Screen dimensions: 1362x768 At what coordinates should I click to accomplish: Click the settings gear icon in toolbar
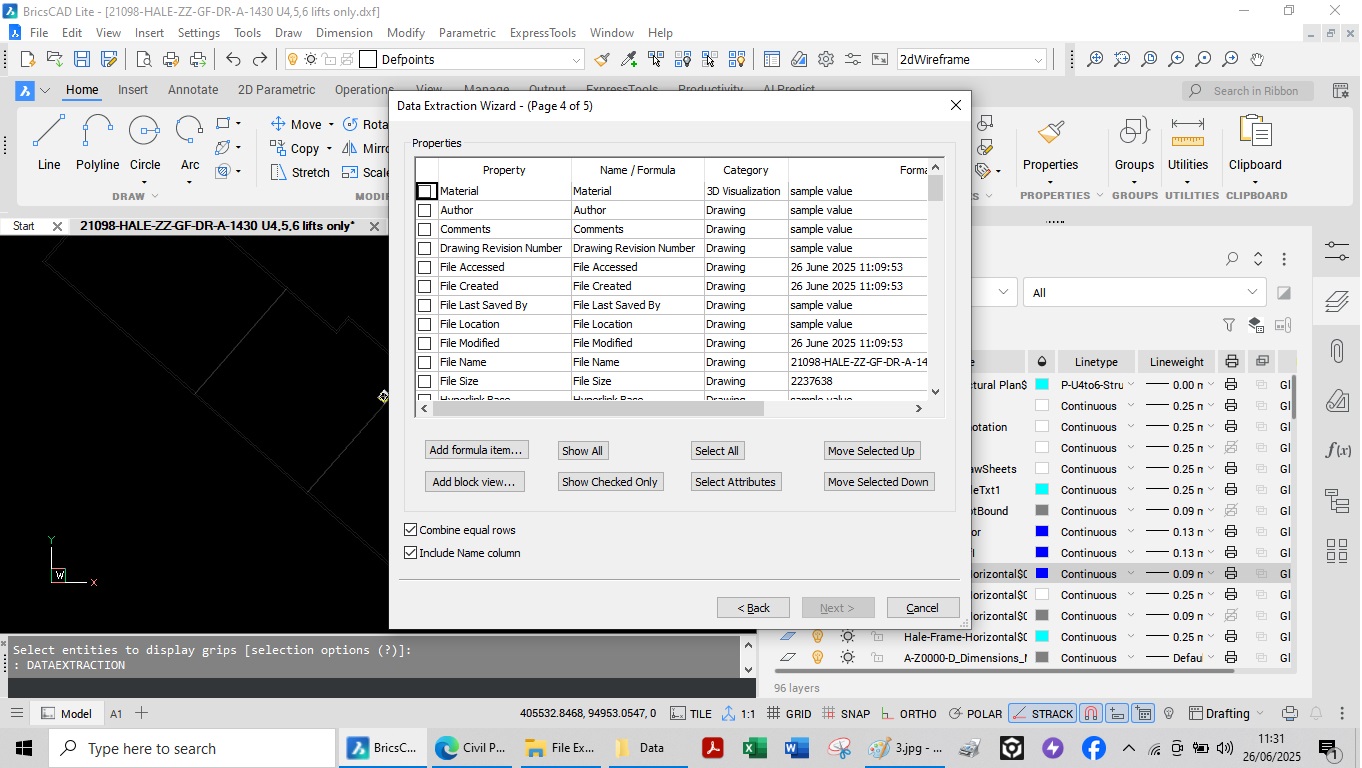point(826,59)
